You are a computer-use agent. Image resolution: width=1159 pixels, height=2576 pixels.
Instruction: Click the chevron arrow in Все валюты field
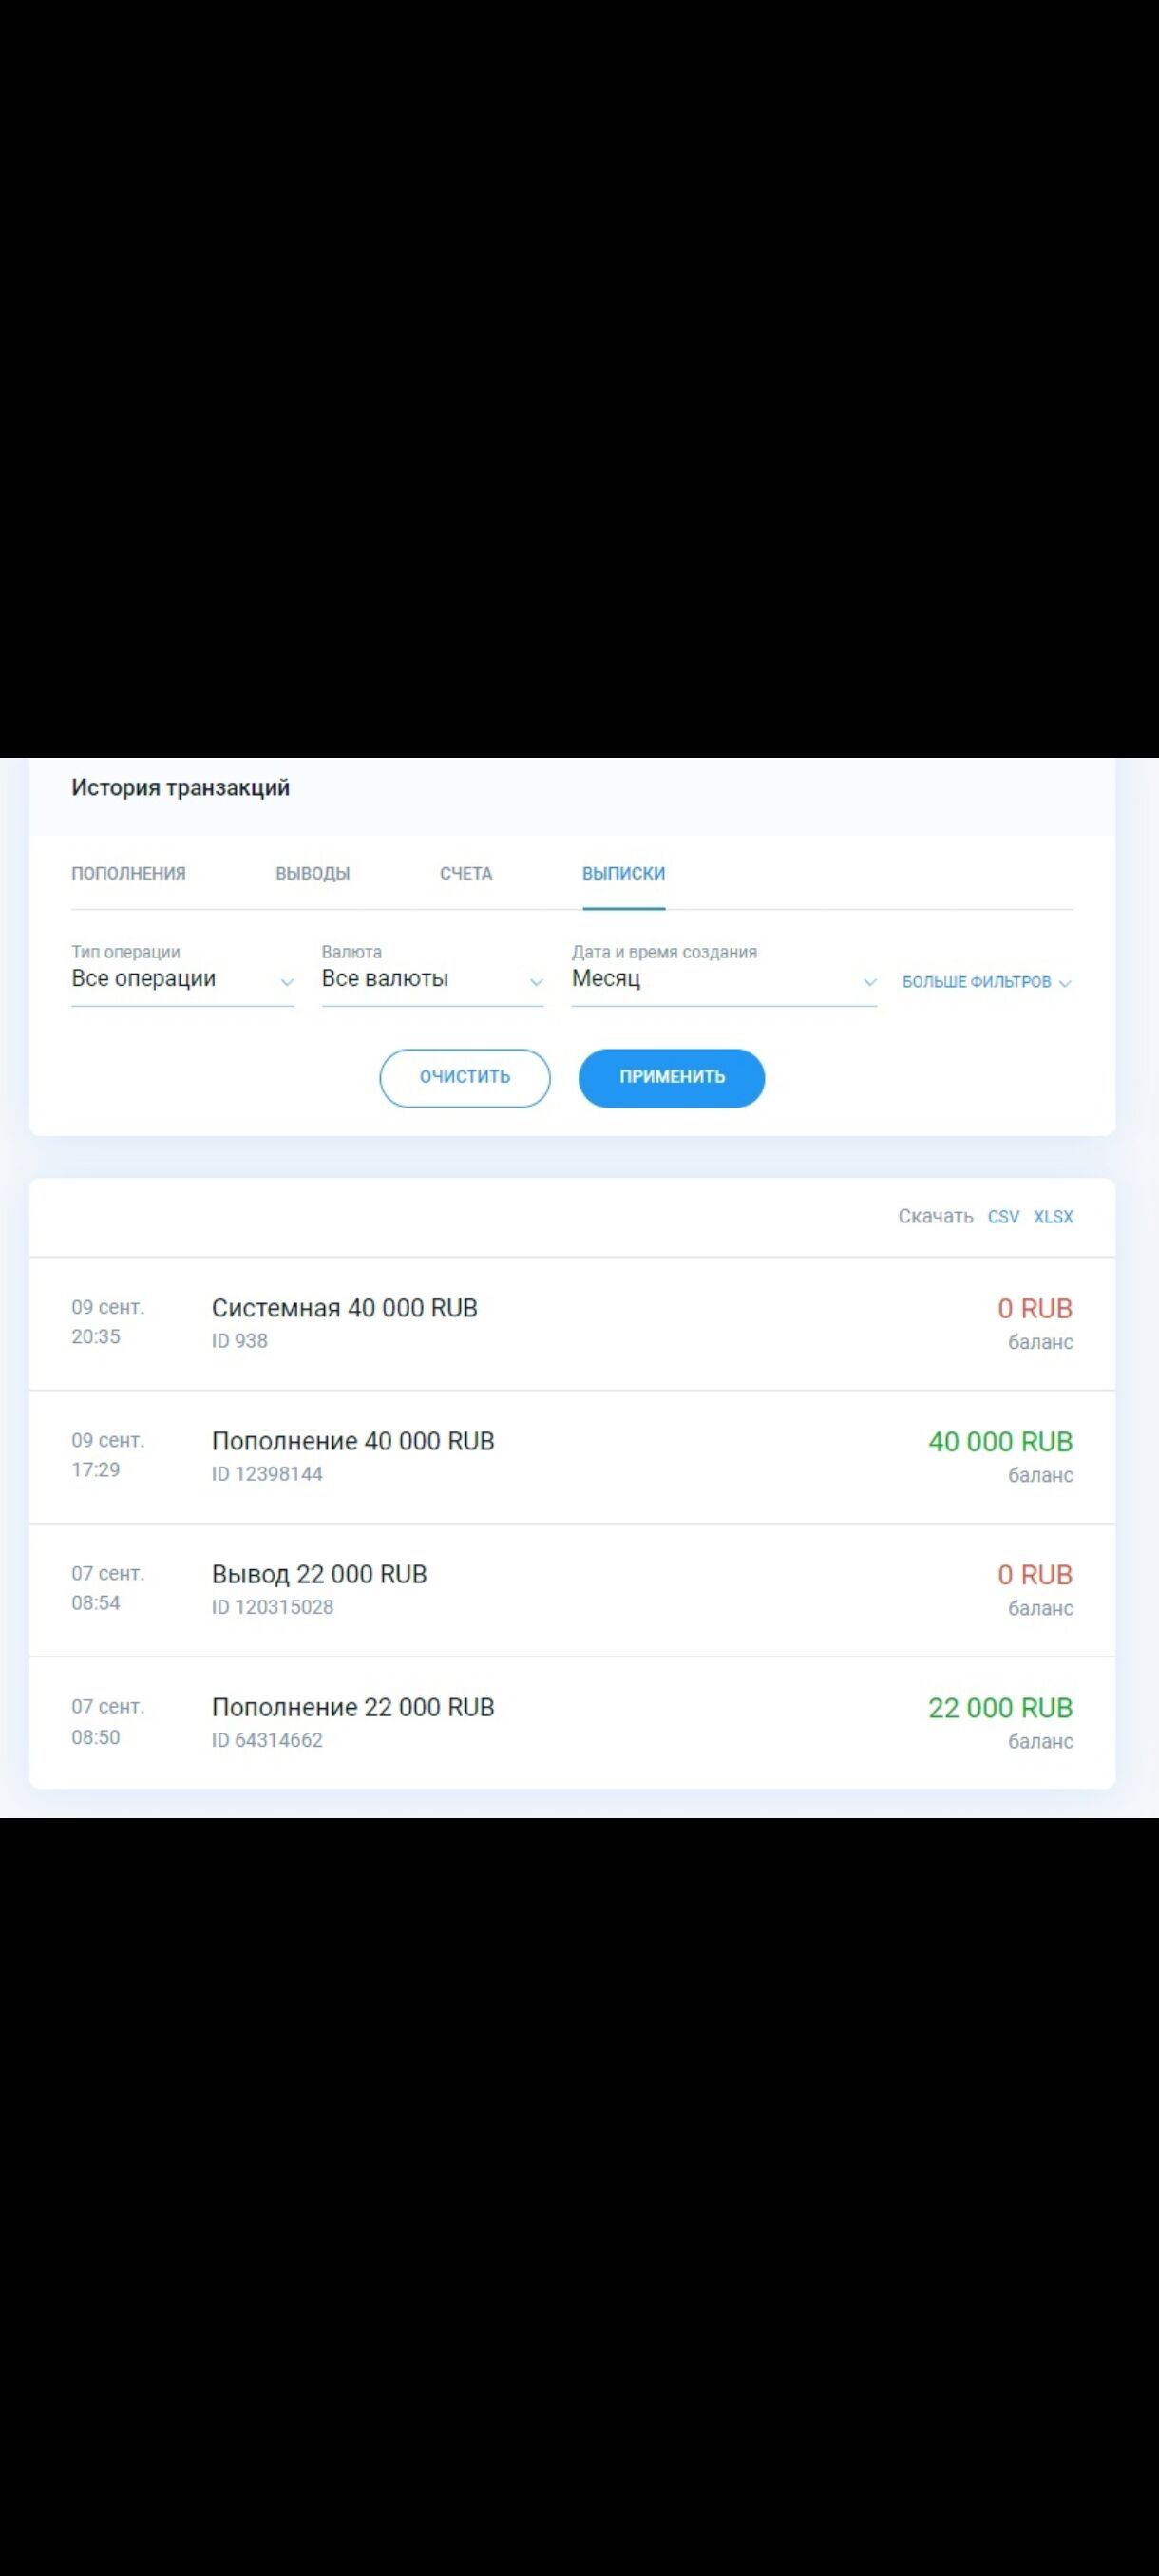536,982
